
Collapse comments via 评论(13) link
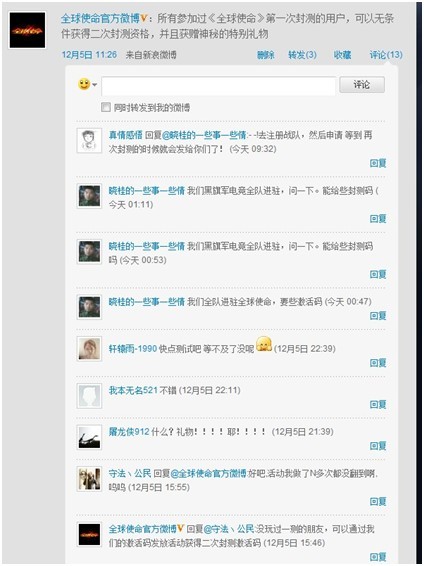click(x=386, y=55)
